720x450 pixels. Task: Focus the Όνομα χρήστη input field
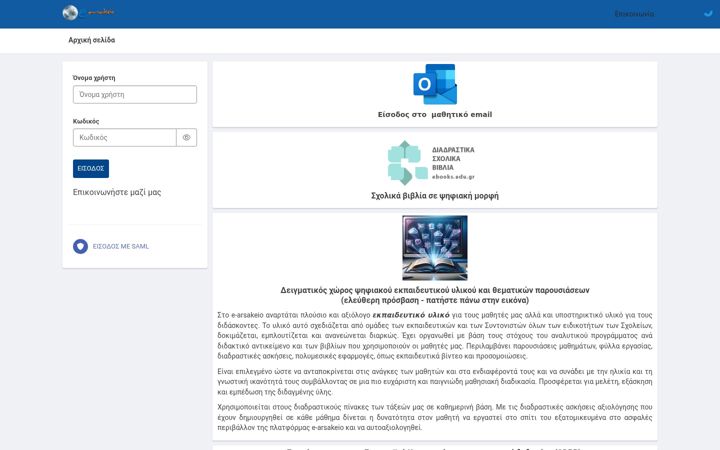(x=135, y=95)
